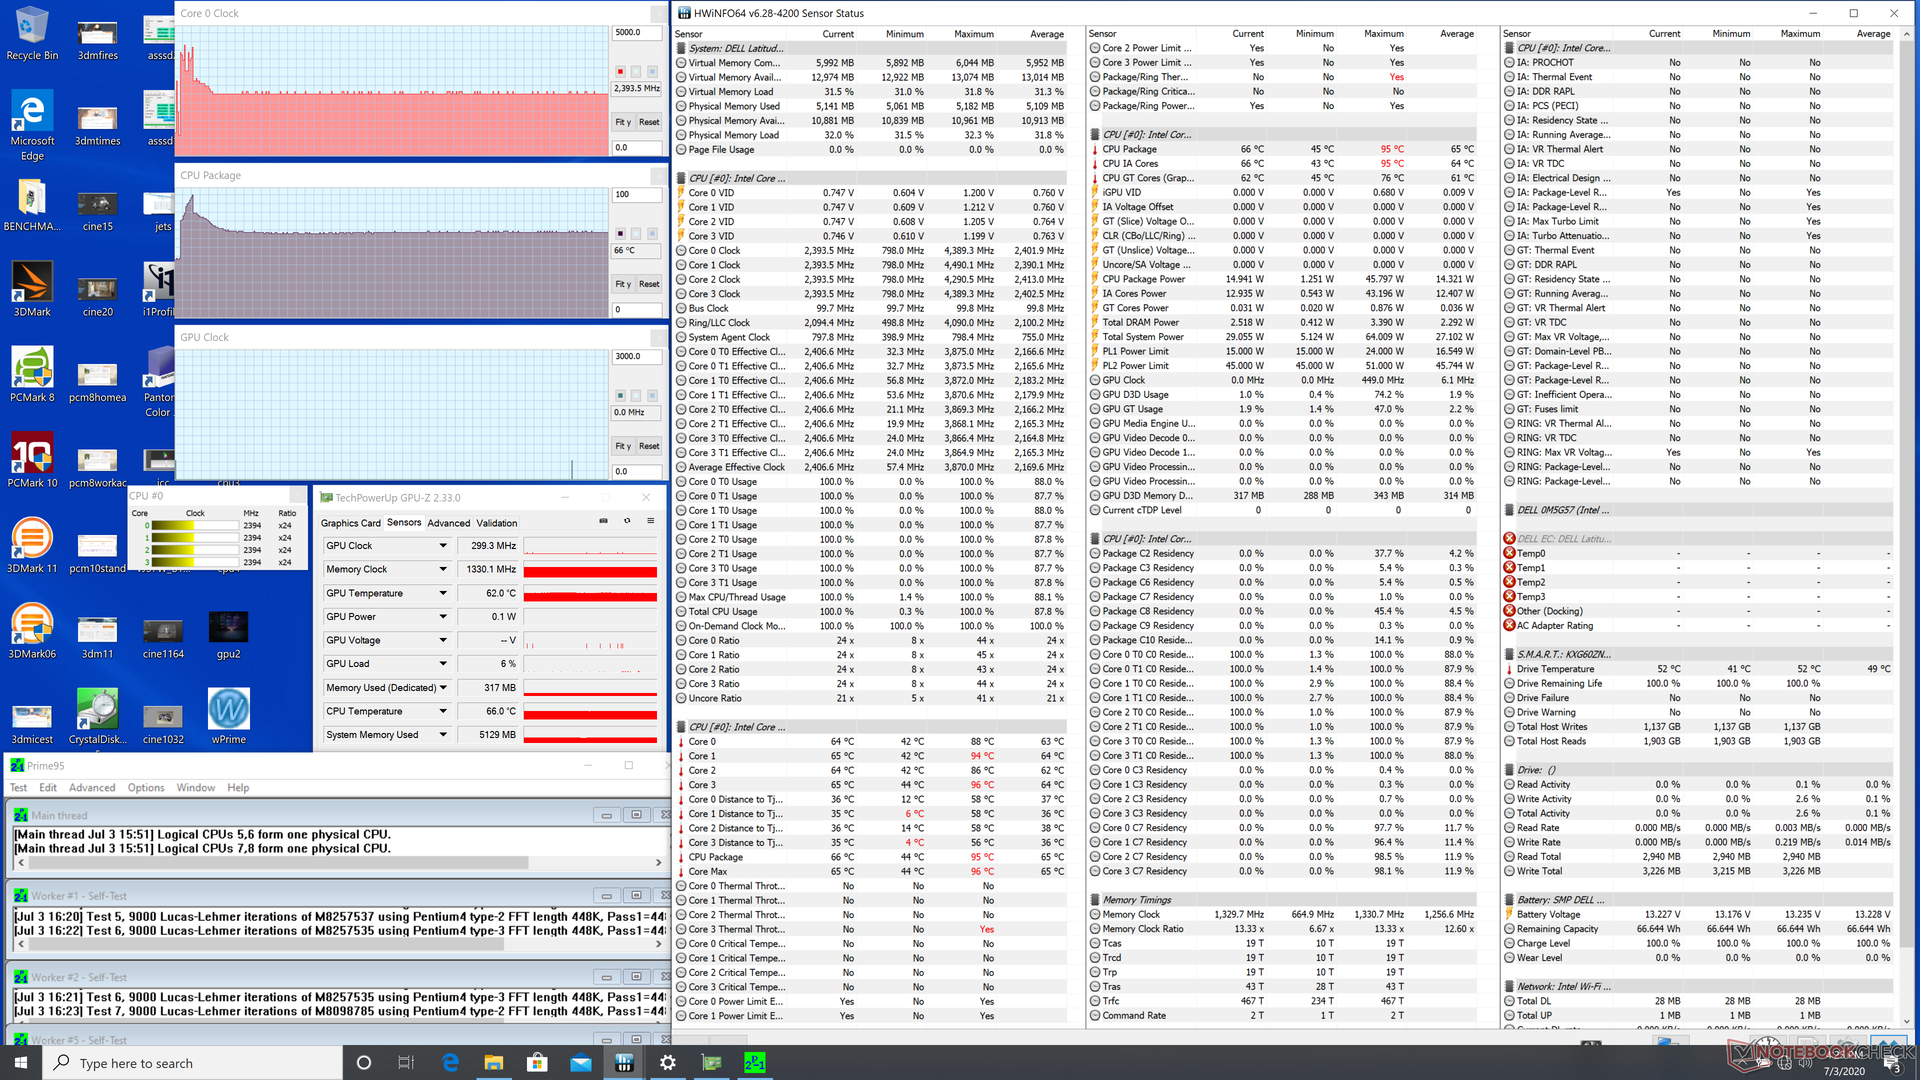Select the PCMark 10 desktop shortcut
The width and height of the screenshot is (1920, 1080).
pyautogui.click(x=32, y=460)
